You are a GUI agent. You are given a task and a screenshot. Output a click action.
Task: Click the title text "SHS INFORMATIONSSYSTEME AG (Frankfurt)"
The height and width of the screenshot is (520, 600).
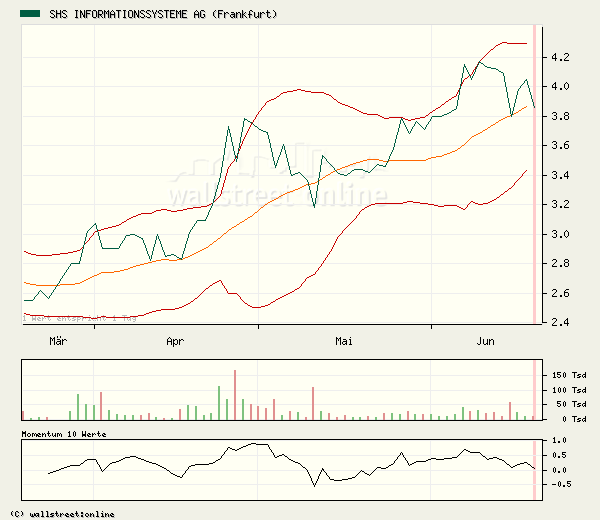163,15
